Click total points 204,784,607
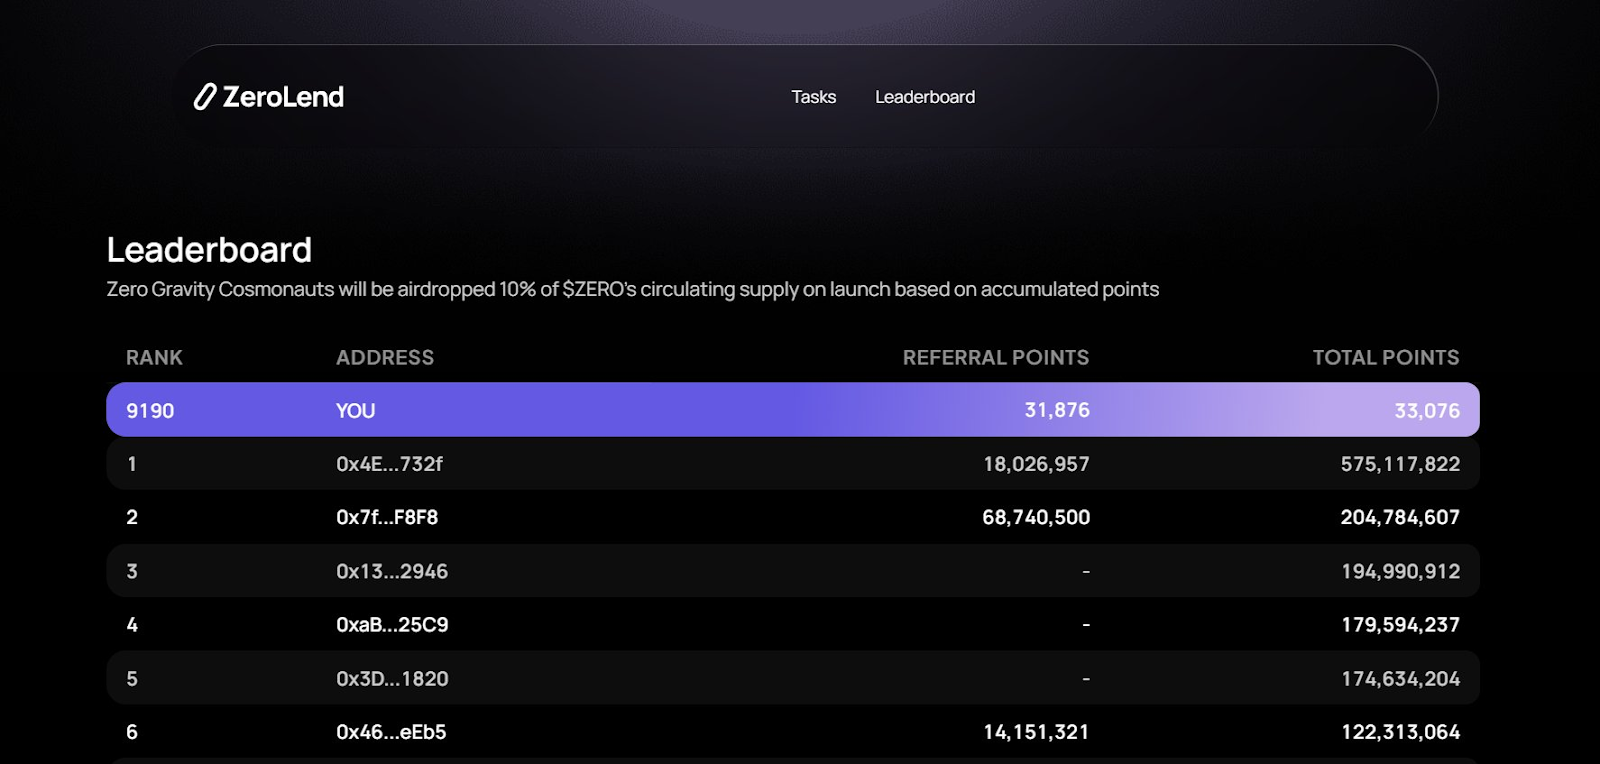Screen dimensions: 1600x764 1400,517
